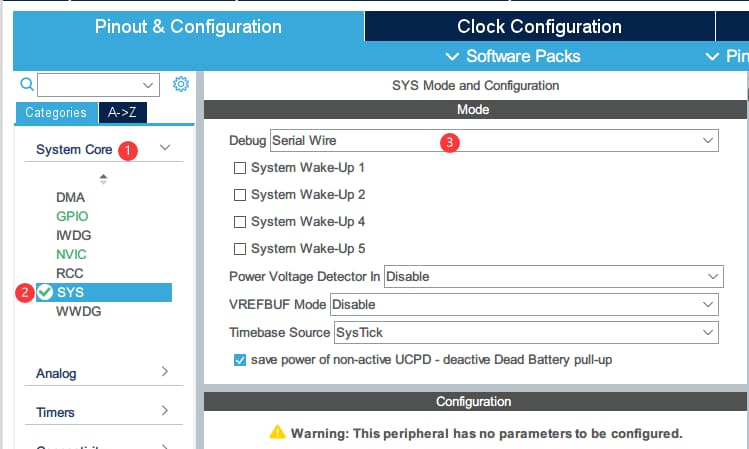Change the Timebase Source SysTick dropdown
This screenshot has height=449, width=749.
coord(526,332)
